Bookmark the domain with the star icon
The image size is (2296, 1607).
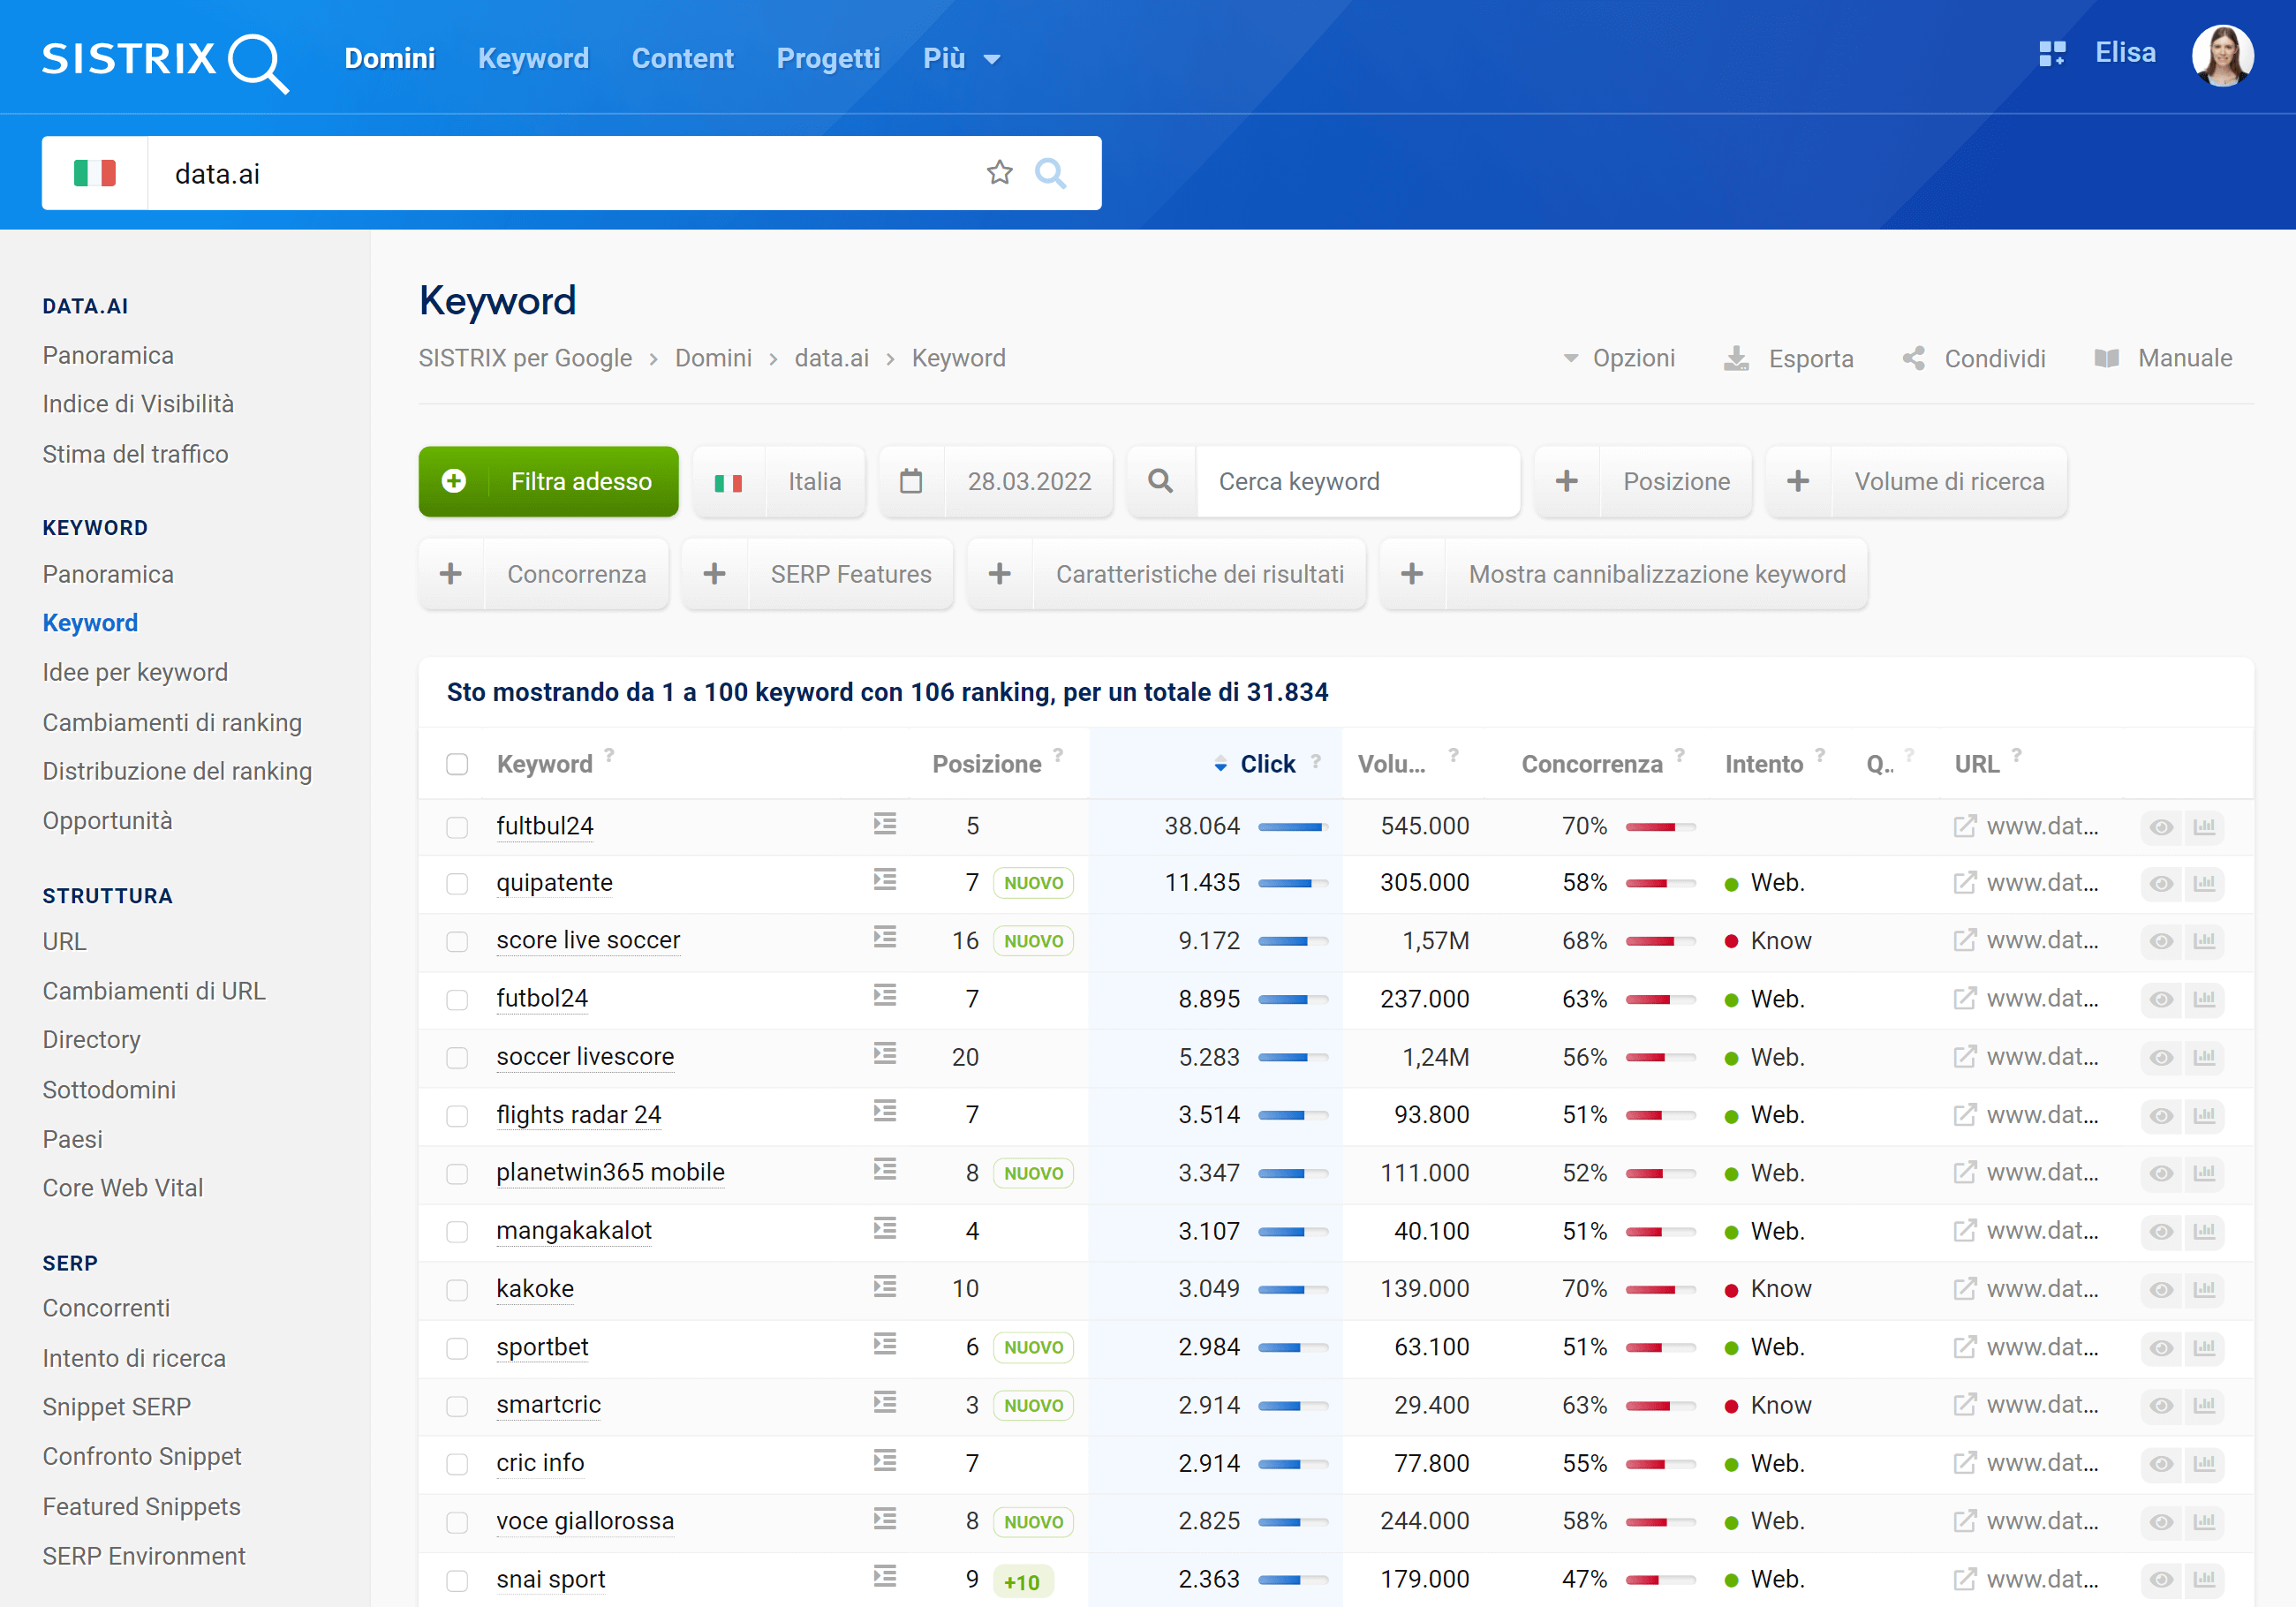point(999,173)
